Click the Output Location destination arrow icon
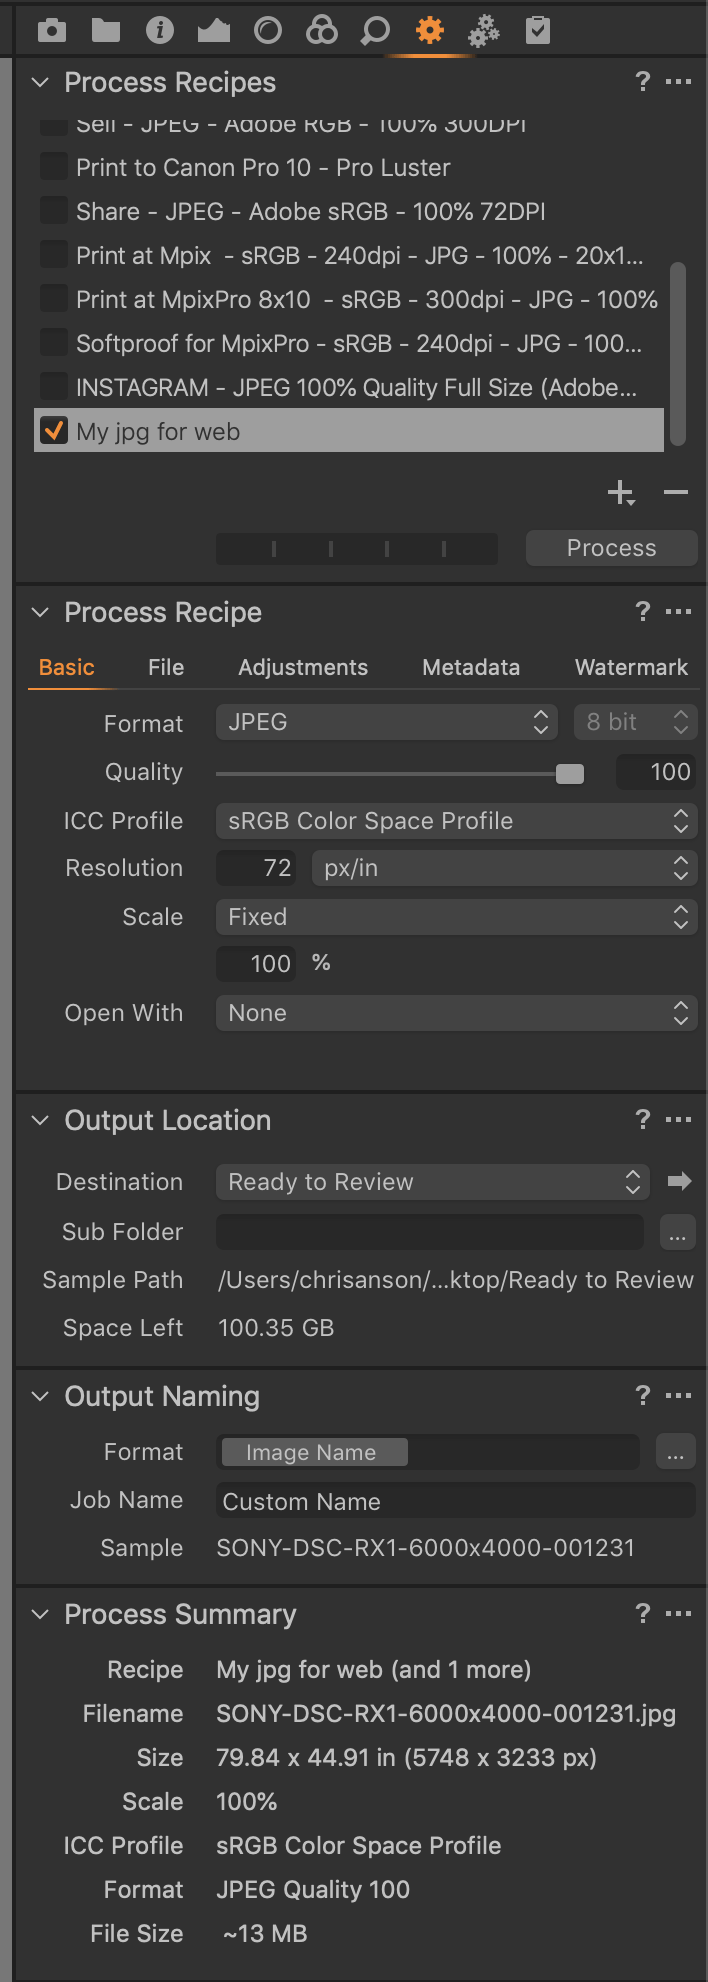The width and height of the screenshot is (708, 1982). 680,1182
